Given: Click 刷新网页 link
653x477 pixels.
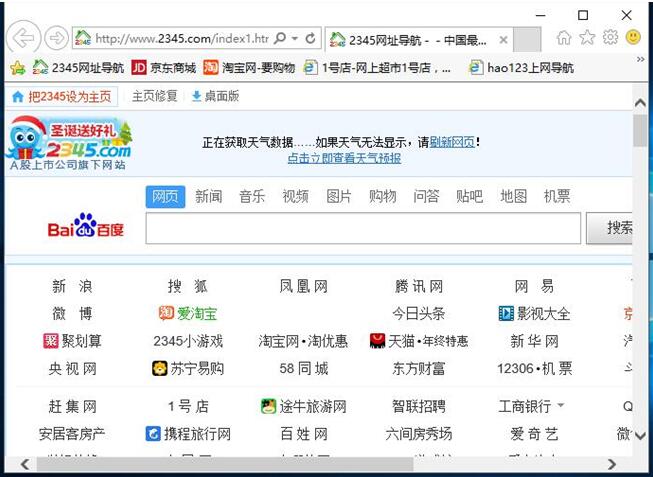Looking at the screenshot, I should [452, 142].
